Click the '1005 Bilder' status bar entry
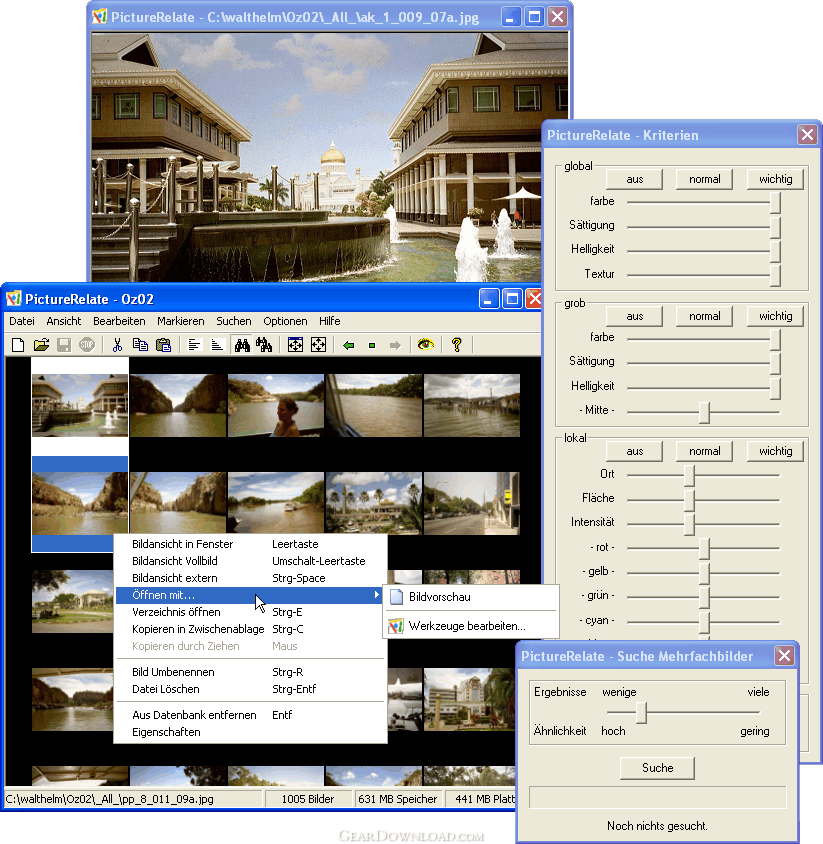This screenshot has height=844, width=823. point(308,799)
